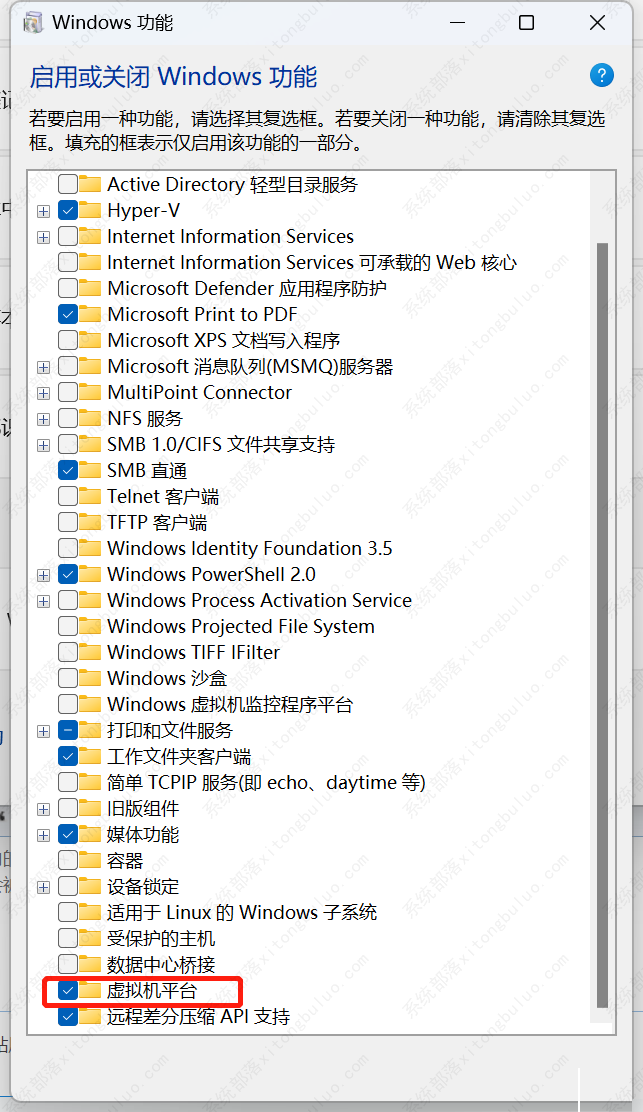Click the Windows Features title bar icon
This screenshot has height=1112, width=643.
[x=33, y=22]
